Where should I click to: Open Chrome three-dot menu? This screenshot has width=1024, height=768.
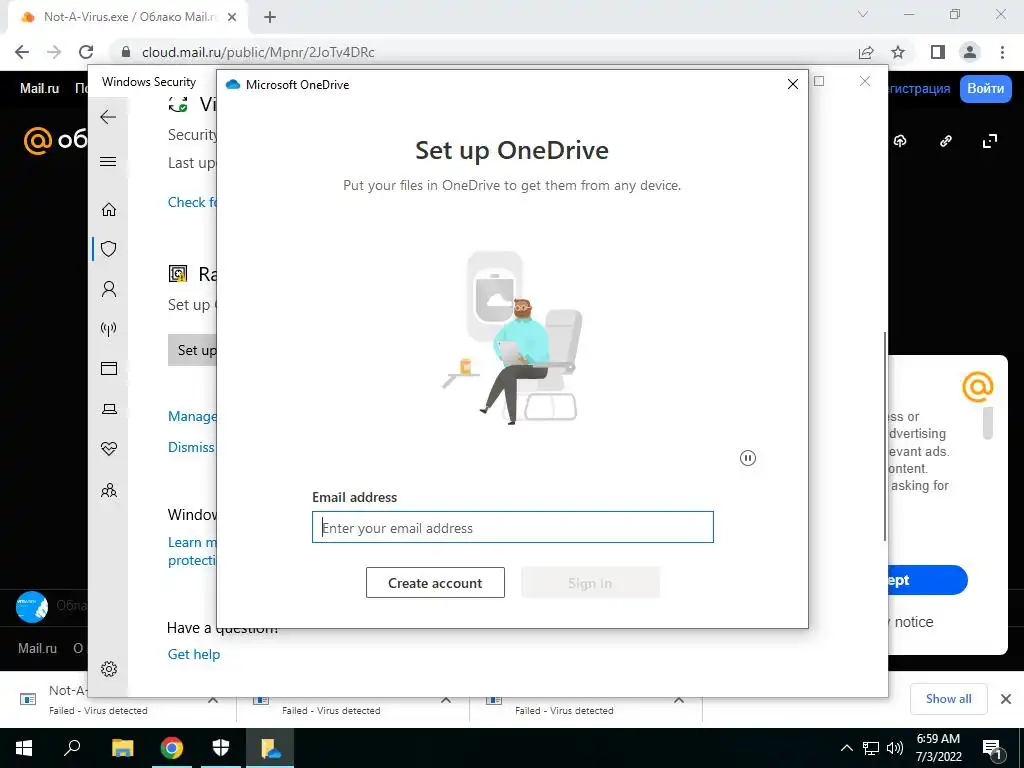pyautogui.click(x=1002, y=52)
